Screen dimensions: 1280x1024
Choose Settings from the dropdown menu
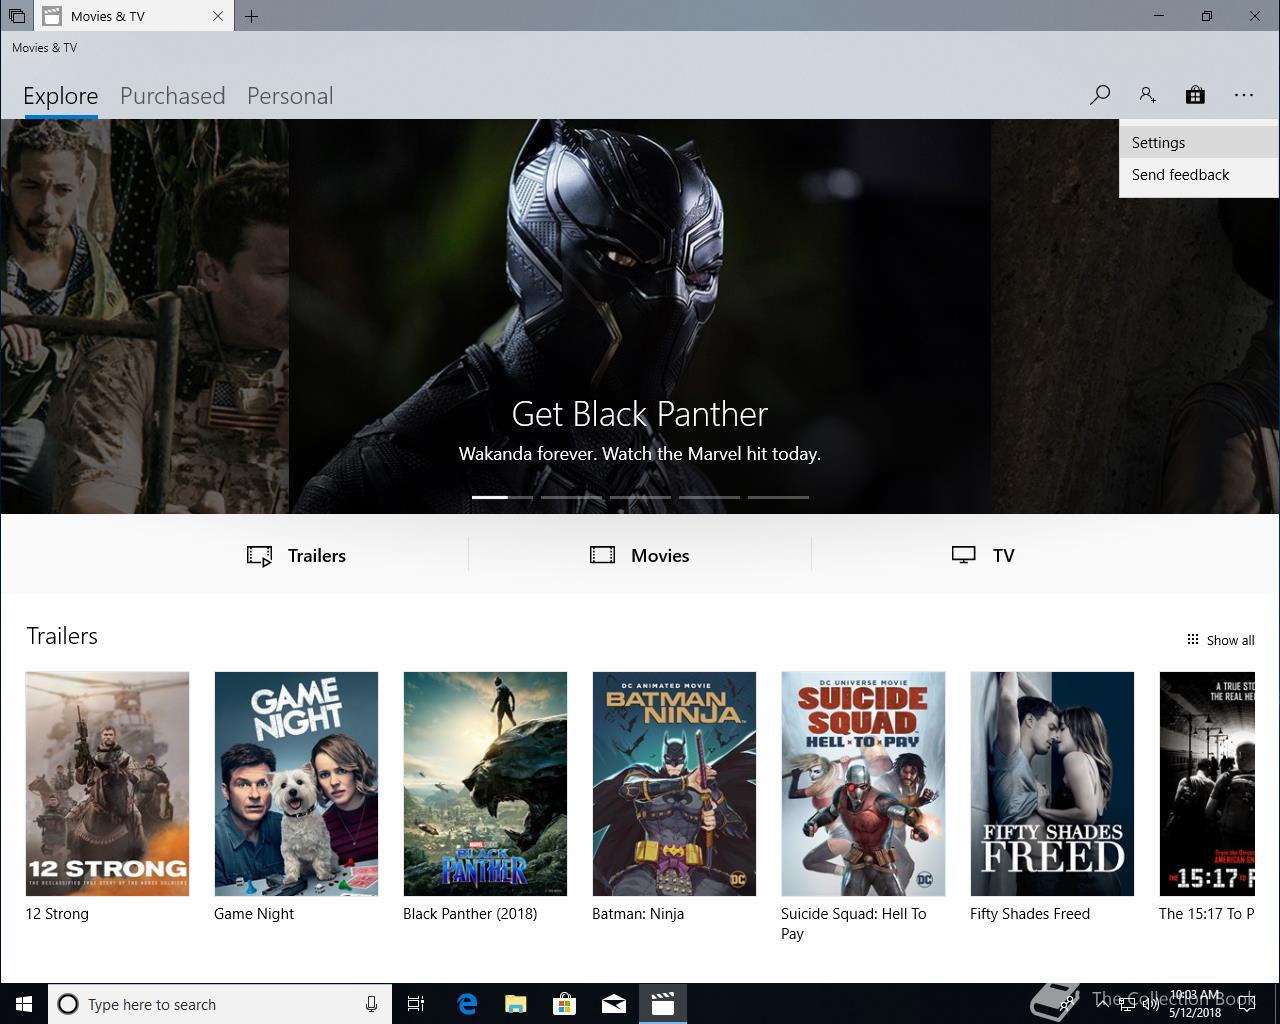point(1199,142)
